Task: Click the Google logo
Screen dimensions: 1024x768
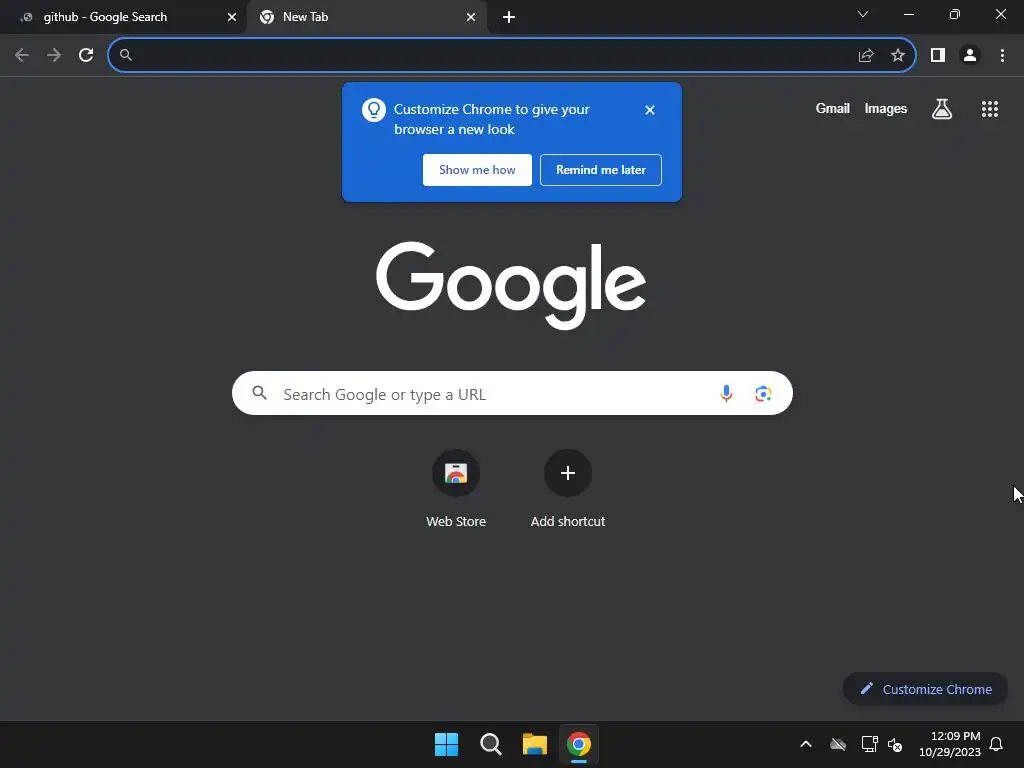Action: 511,285
